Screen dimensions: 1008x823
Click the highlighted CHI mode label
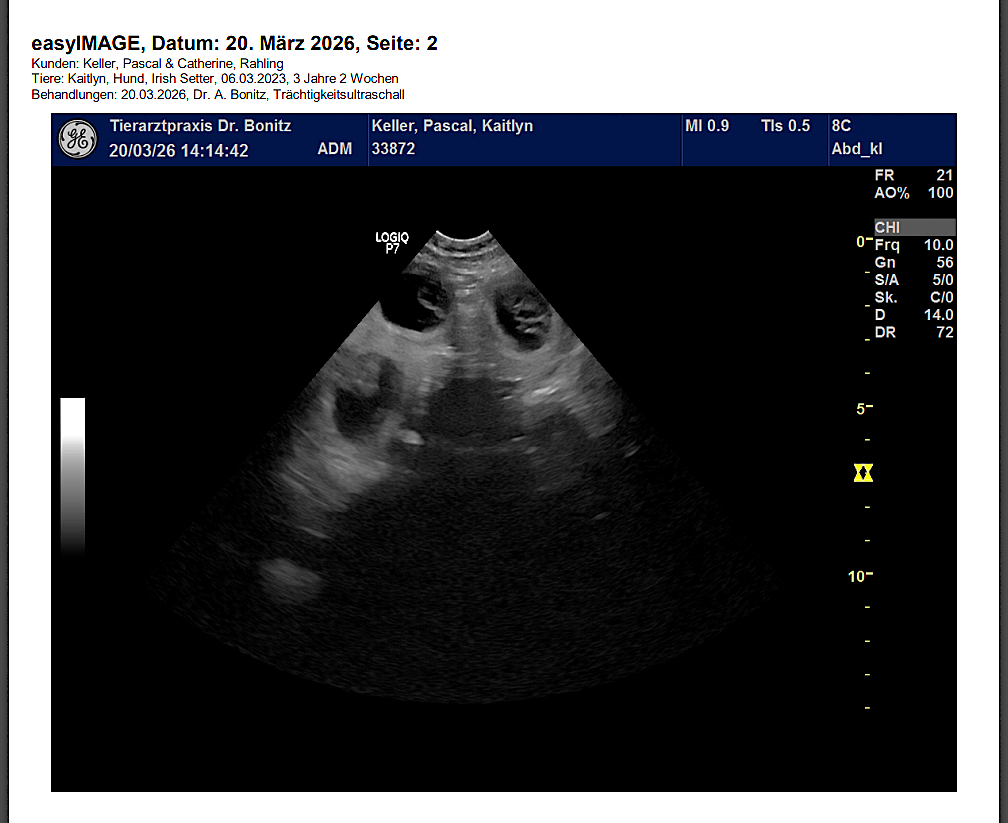coord(914,228)
